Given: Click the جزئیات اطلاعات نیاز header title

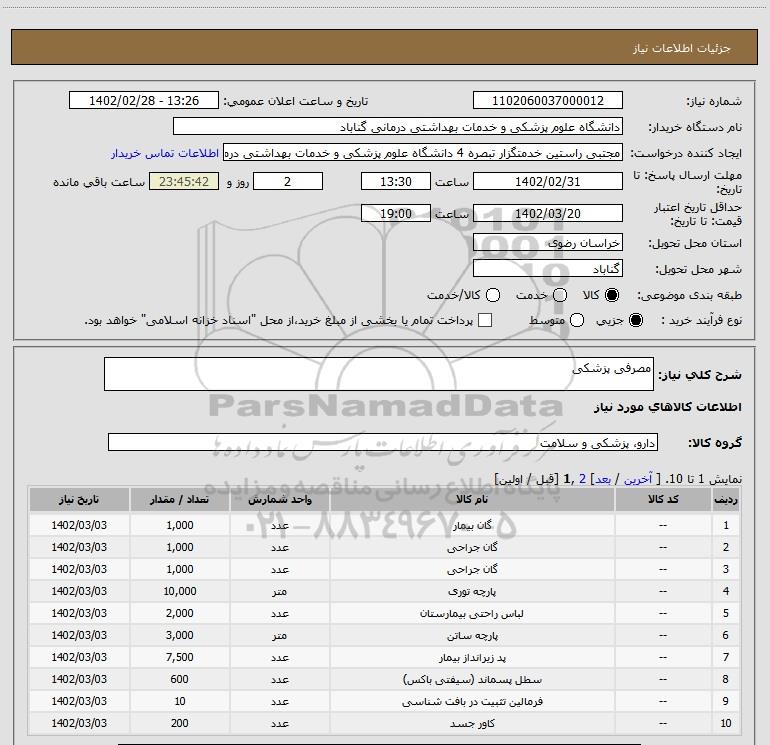Looking at the screenshot, I should pos(682,48).
